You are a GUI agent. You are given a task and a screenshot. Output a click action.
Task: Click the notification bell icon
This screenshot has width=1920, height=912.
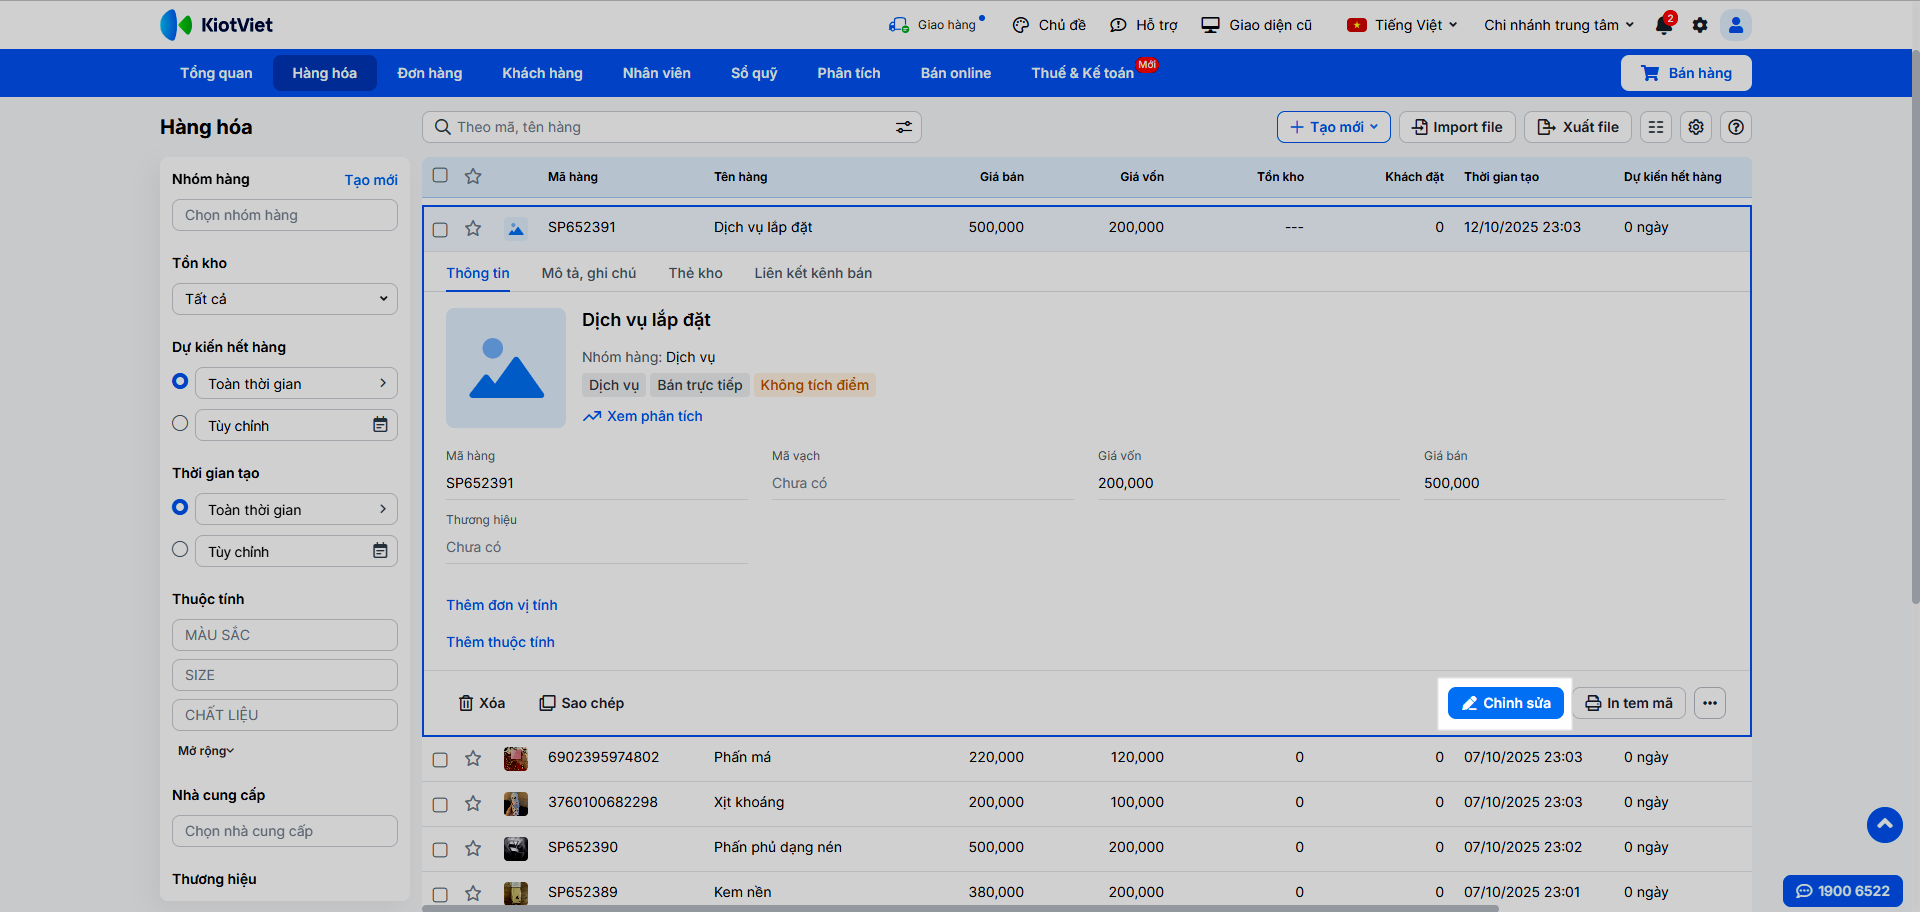click(x=1664, y=25)
